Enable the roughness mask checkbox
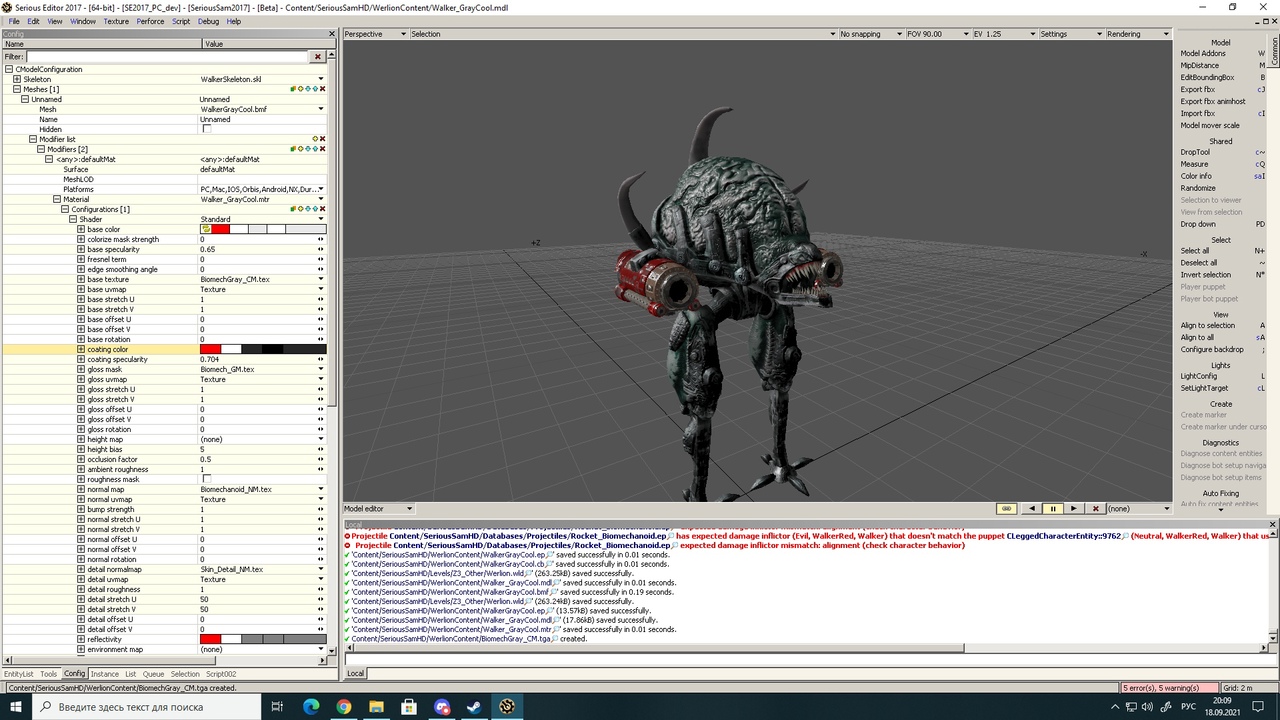 pyautogui.click(x=207, y=479)
